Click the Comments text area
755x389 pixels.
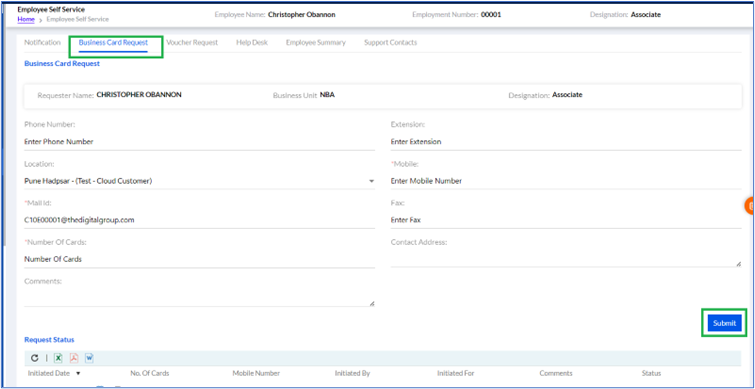pos(199,298)
